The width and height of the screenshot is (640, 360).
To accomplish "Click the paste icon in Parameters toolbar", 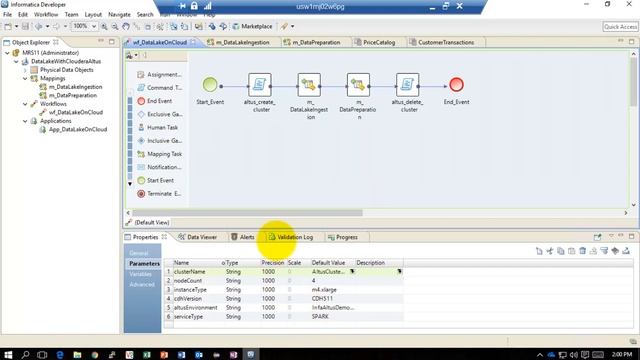I will (571, 251).
